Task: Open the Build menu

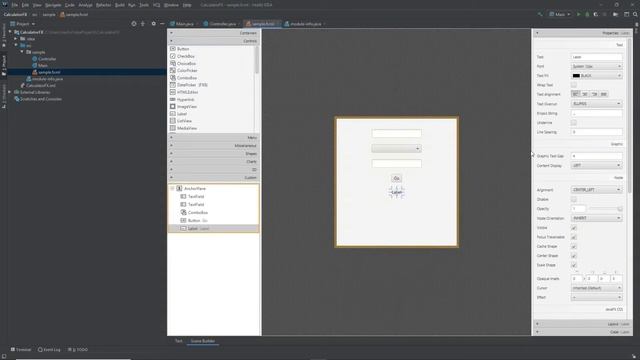Action: tap(120, 5)
